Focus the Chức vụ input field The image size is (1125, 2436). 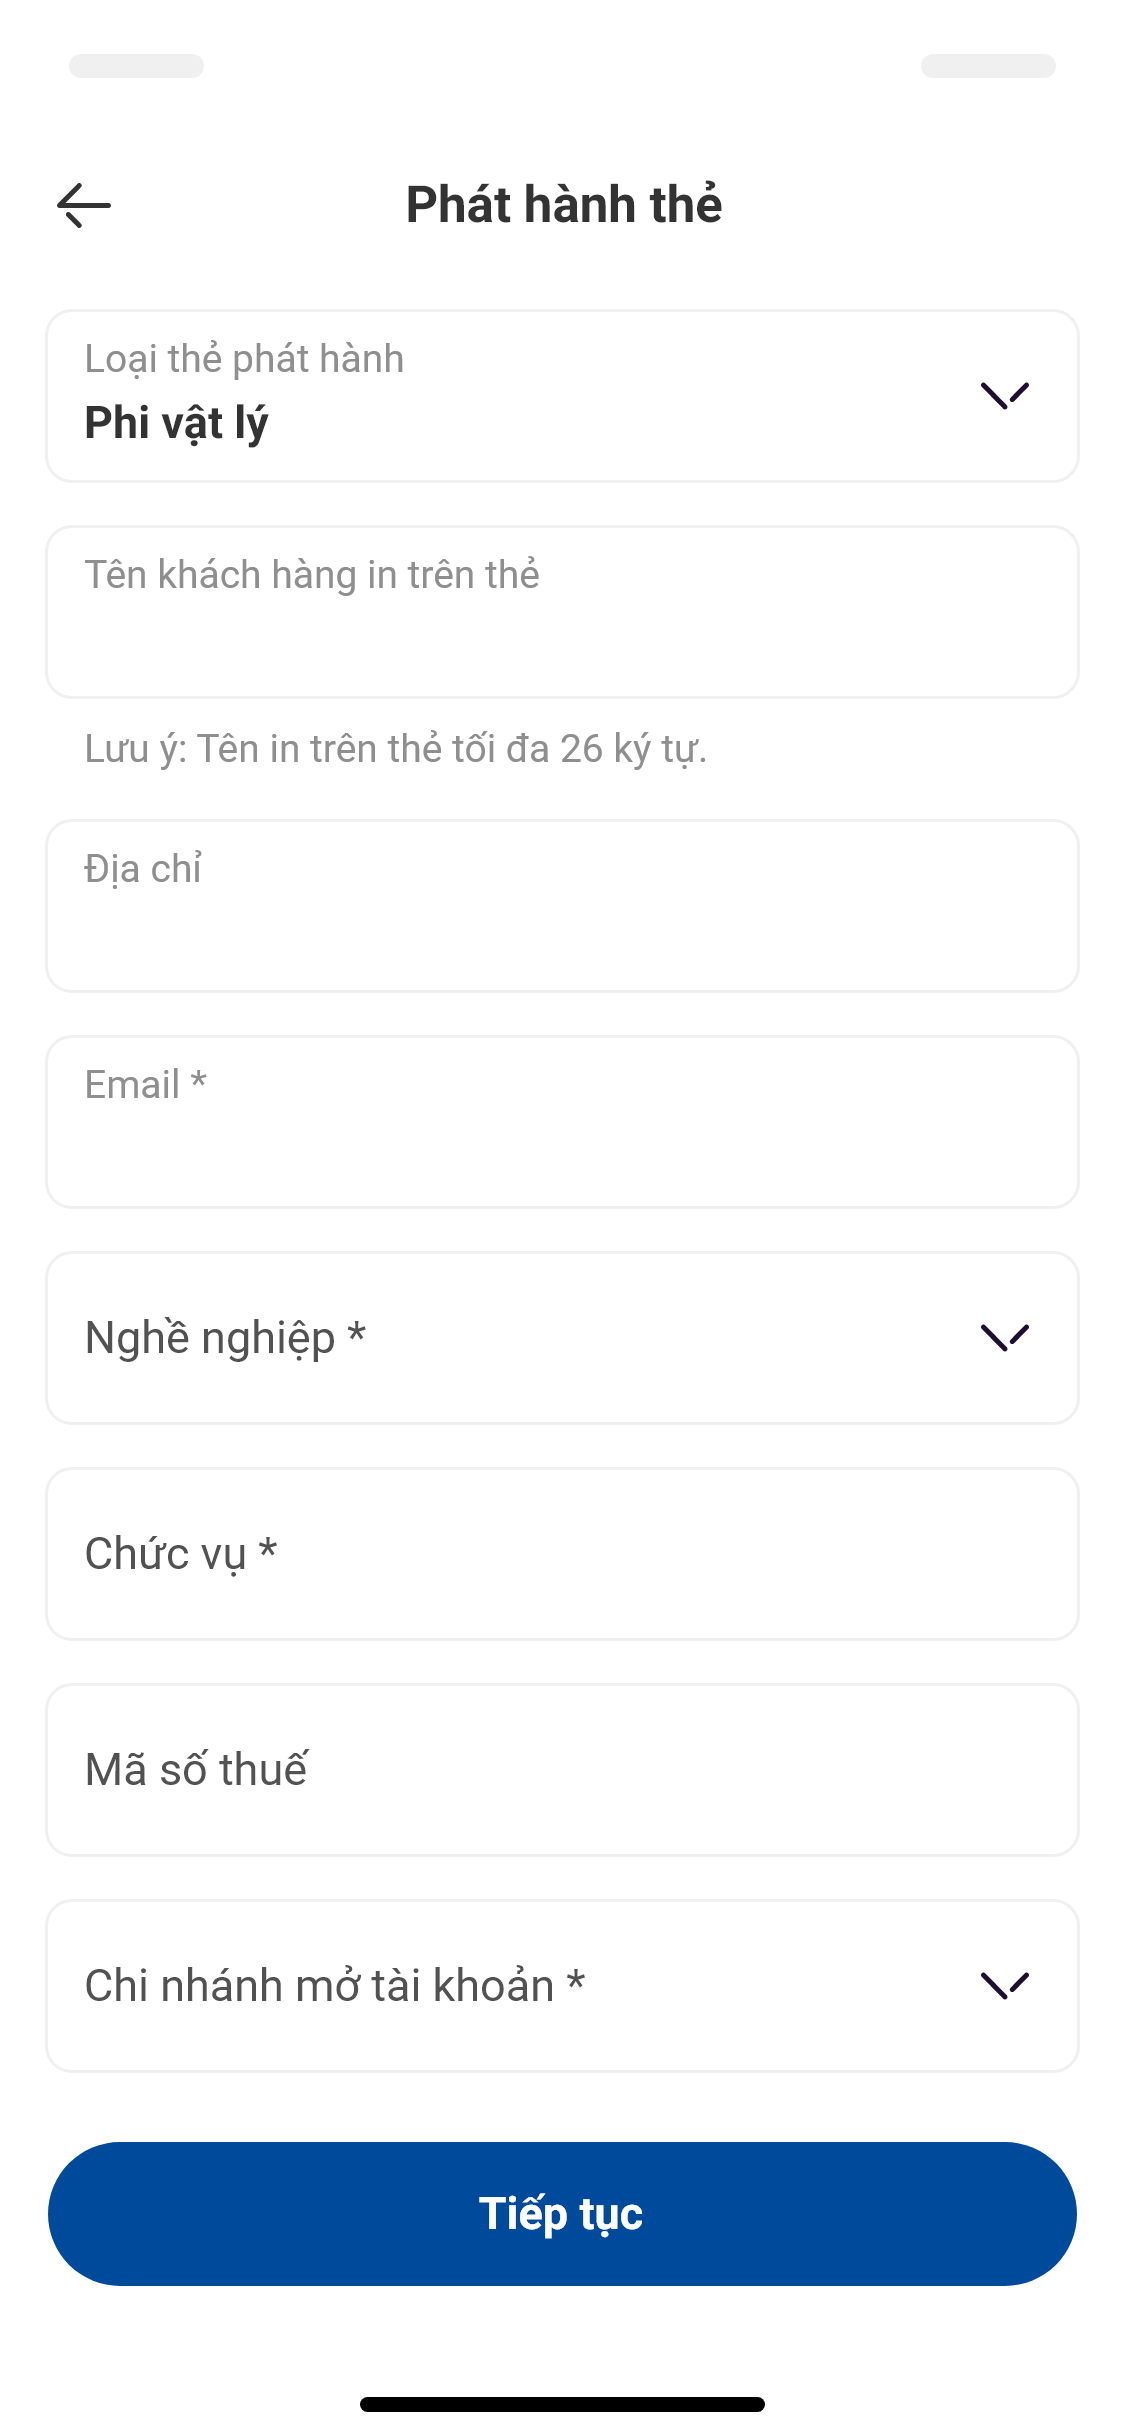click(561, 1554)
